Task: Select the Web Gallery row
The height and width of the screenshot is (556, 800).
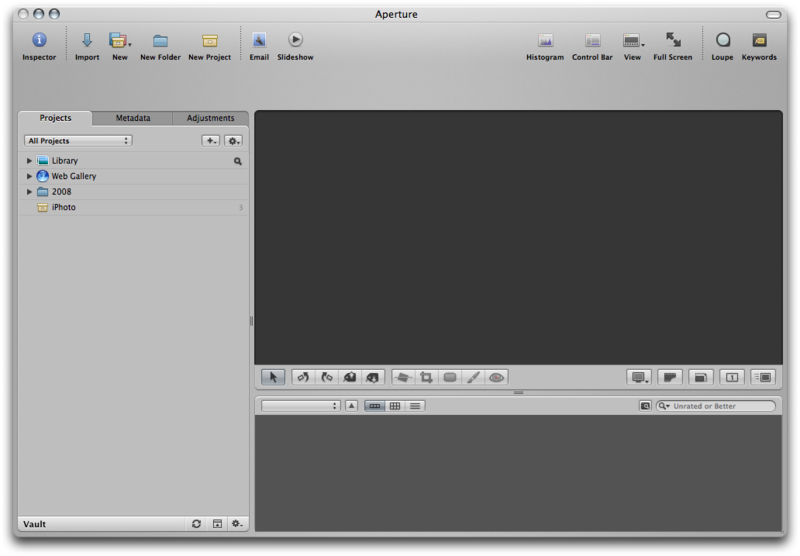Action: pyautogui.click(x=133, y=176)
